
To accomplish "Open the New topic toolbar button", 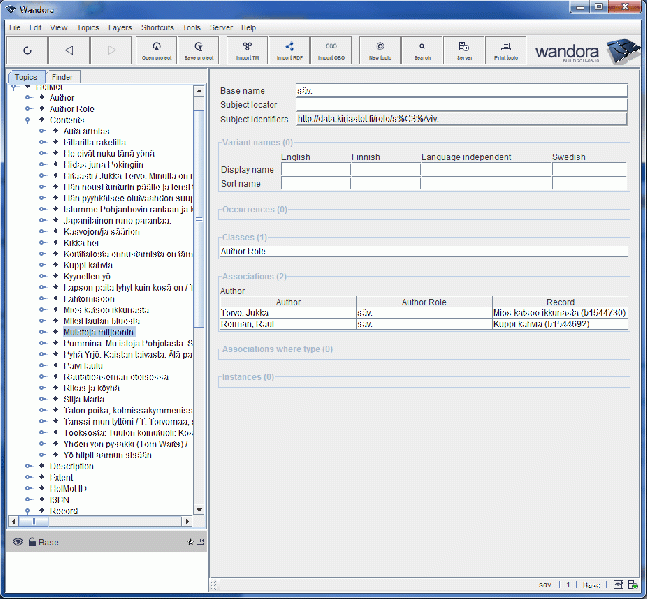I will click(380, 50).
